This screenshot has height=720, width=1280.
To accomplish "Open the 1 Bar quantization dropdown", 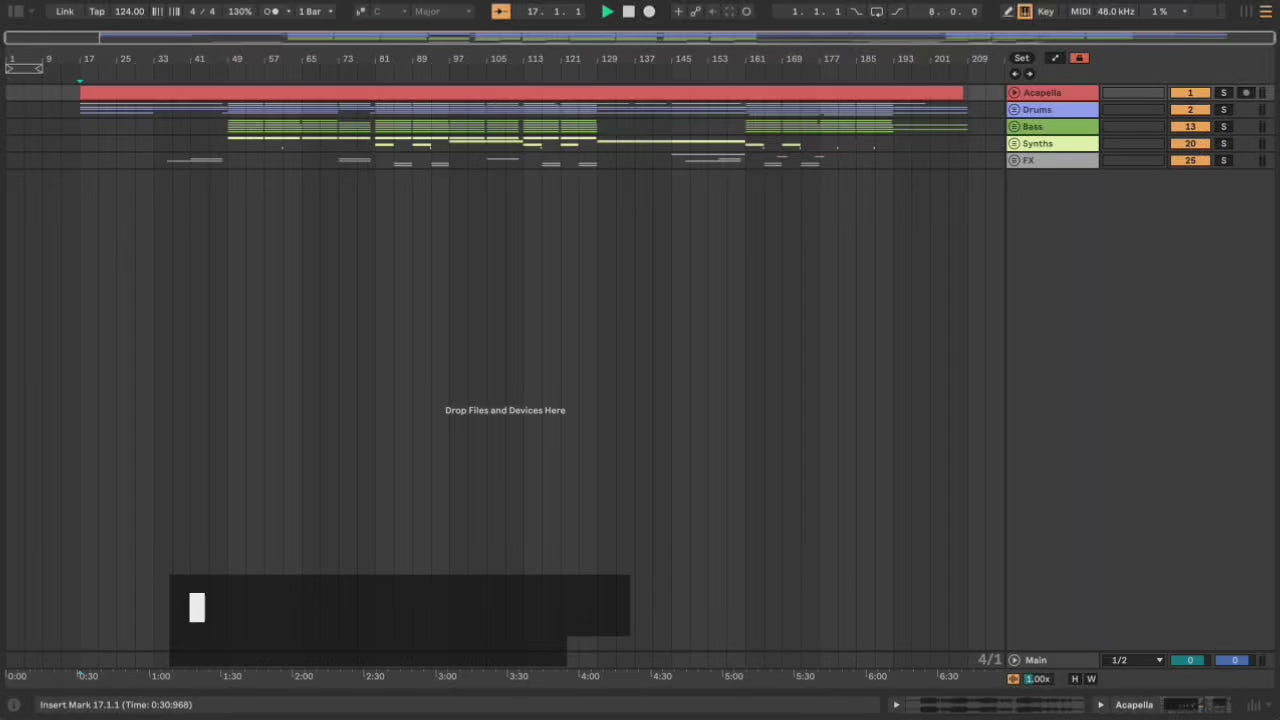I will click(315, 12).
